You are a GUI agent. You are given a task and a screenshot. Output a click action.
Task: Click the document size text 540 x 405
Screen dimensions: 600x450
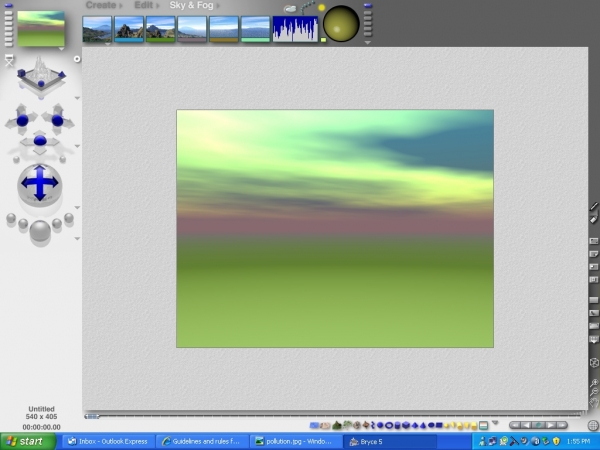[41, 417]
